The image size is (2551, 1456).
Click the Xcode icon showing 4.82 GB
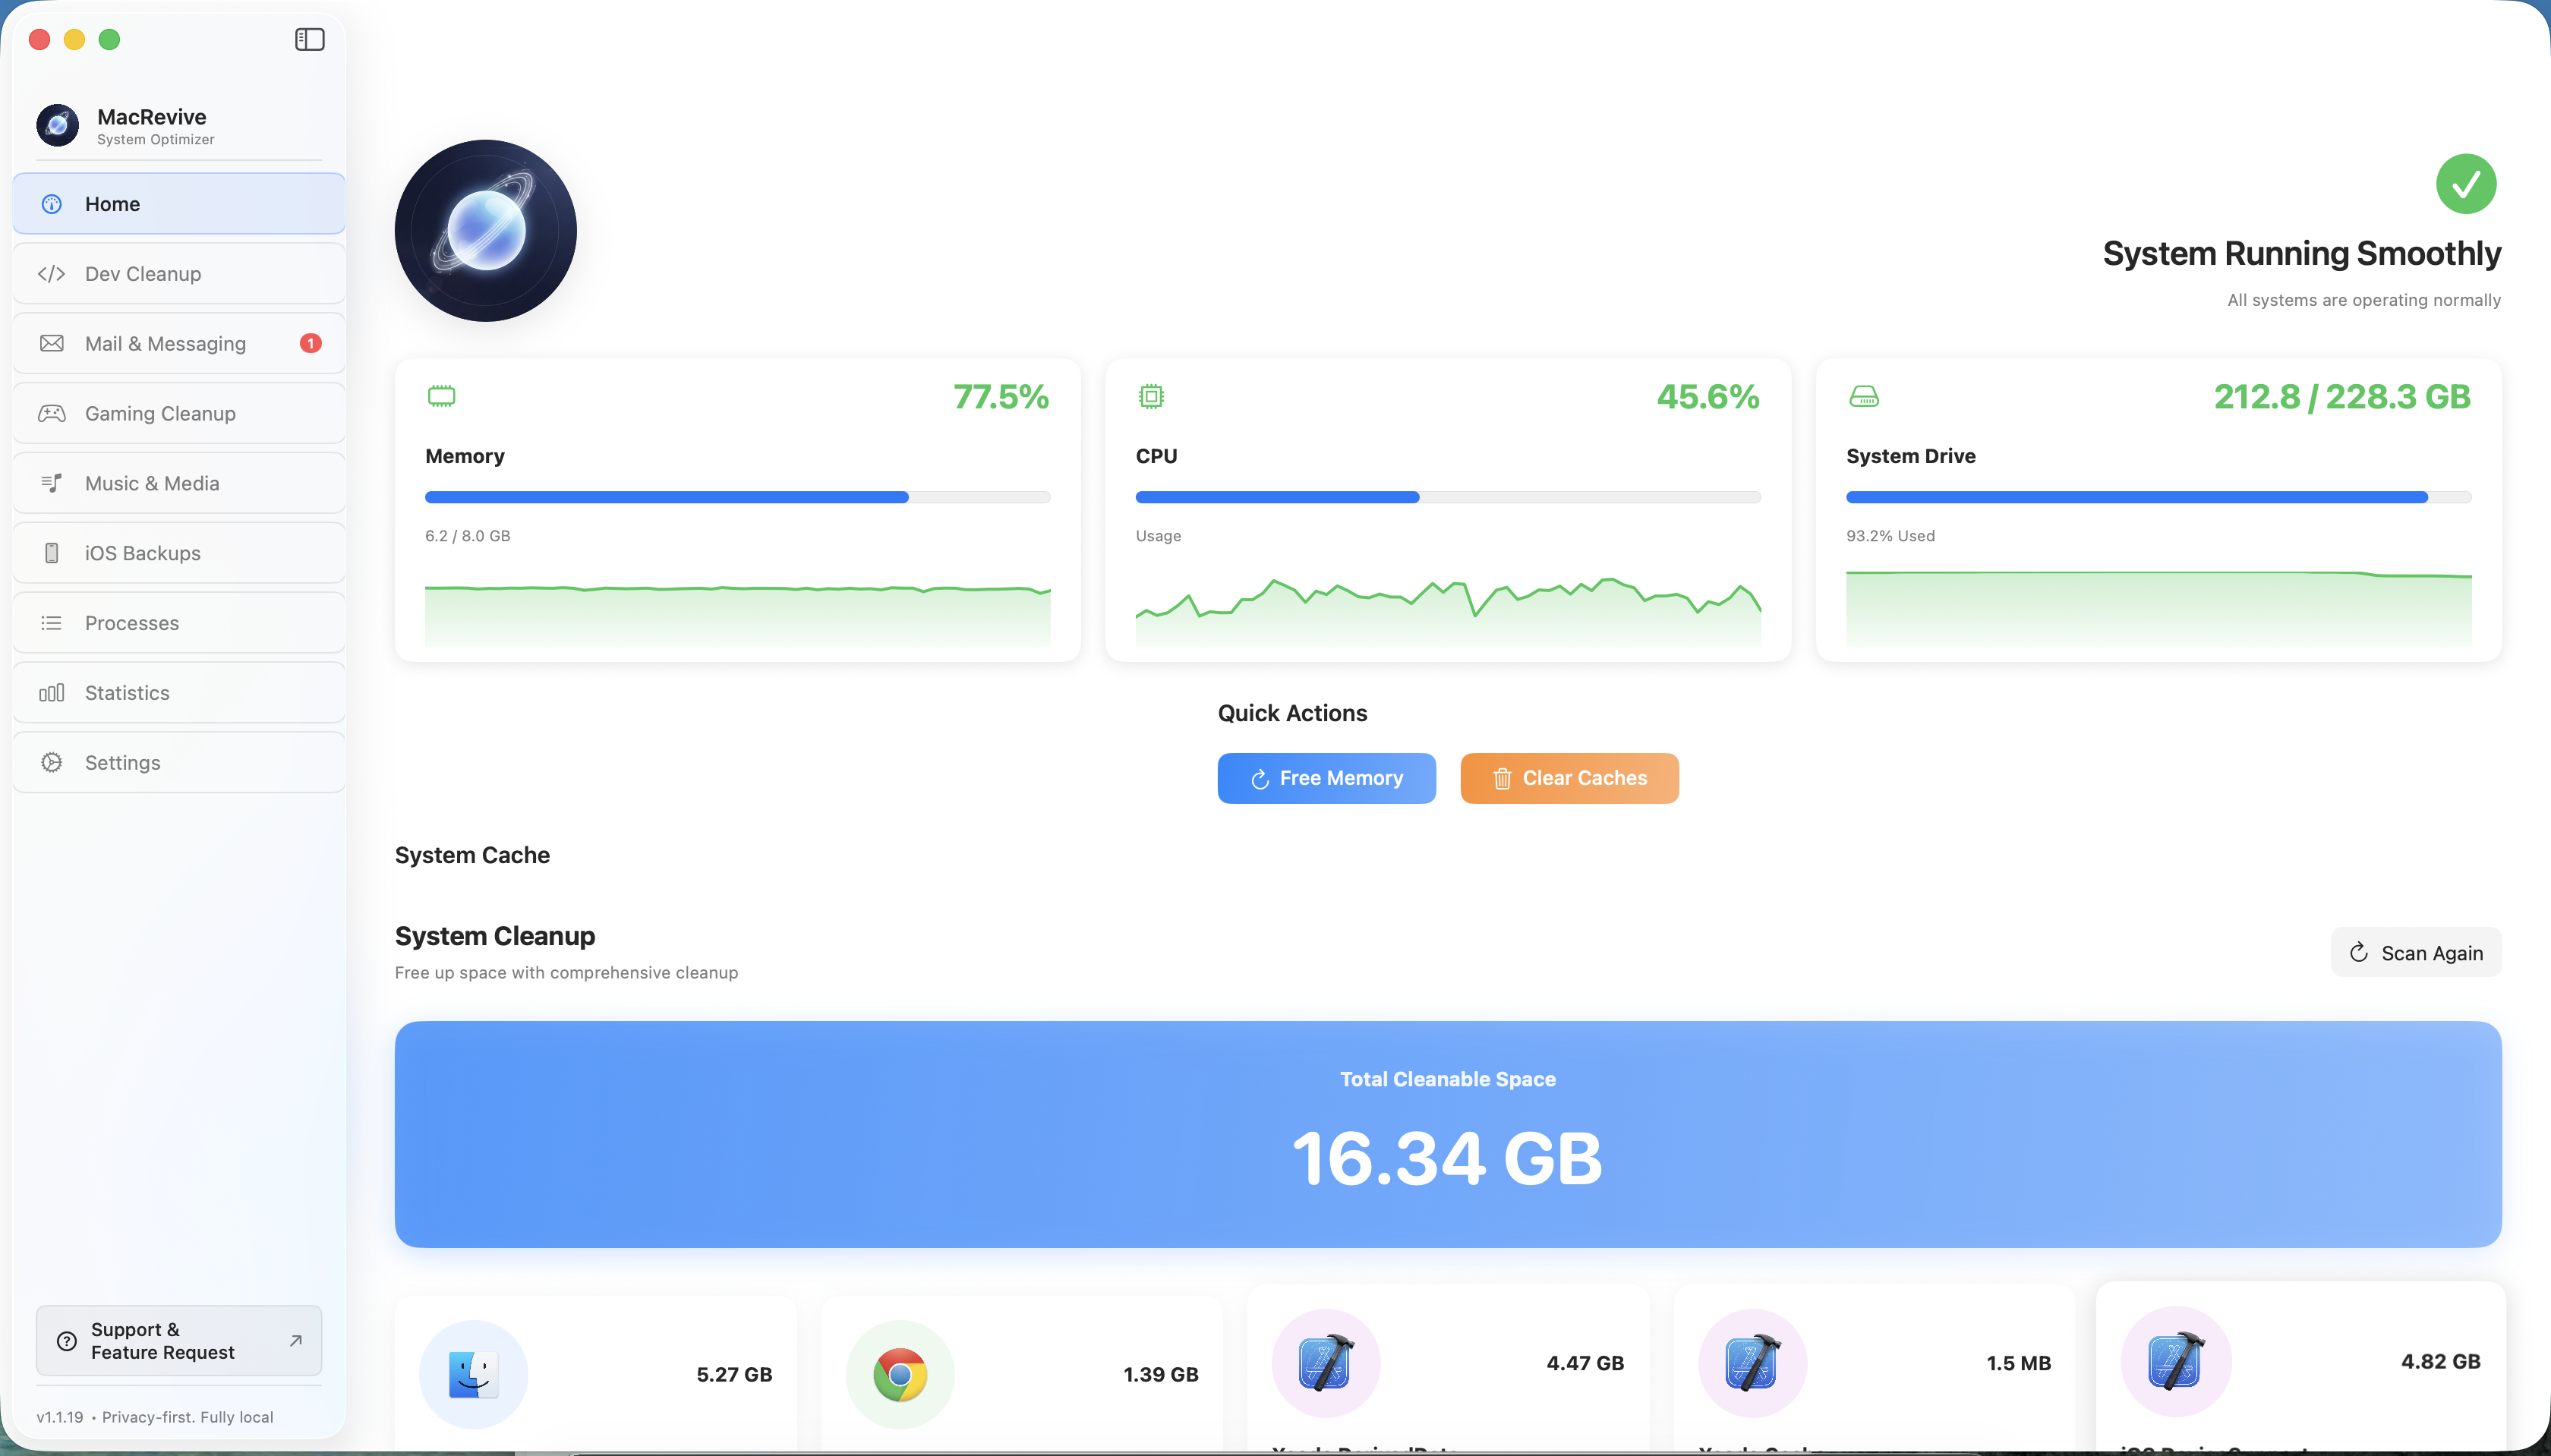coord(2176,1360)
